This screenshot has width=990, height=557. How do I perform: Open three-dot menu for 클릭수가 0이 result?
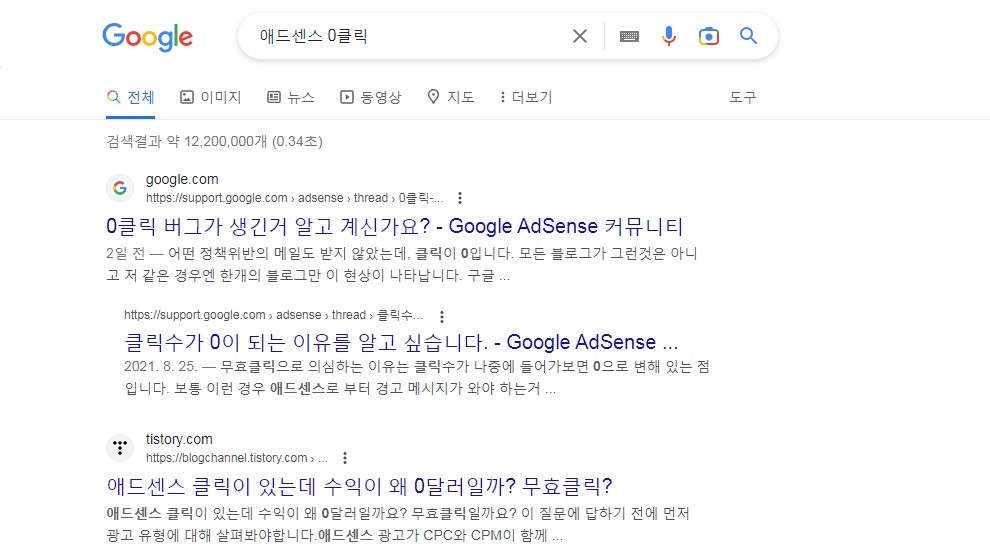point(442,316)
